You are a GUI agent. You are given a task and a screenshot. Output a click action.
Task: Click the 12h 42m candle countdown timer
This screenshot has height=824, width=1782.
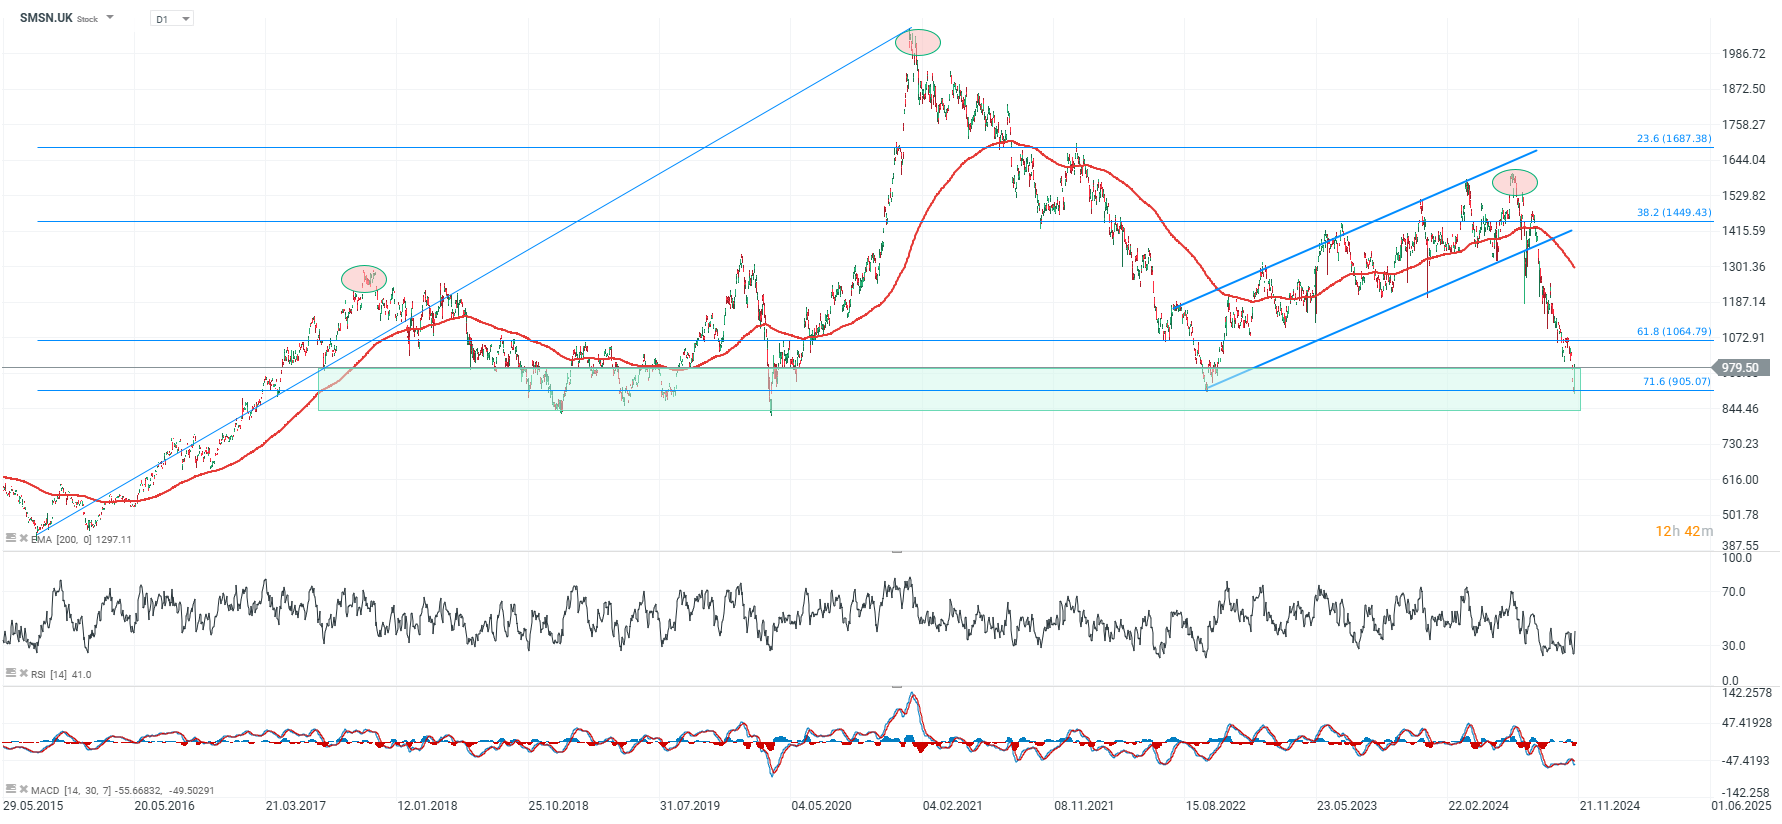[x=1684, y=531]
